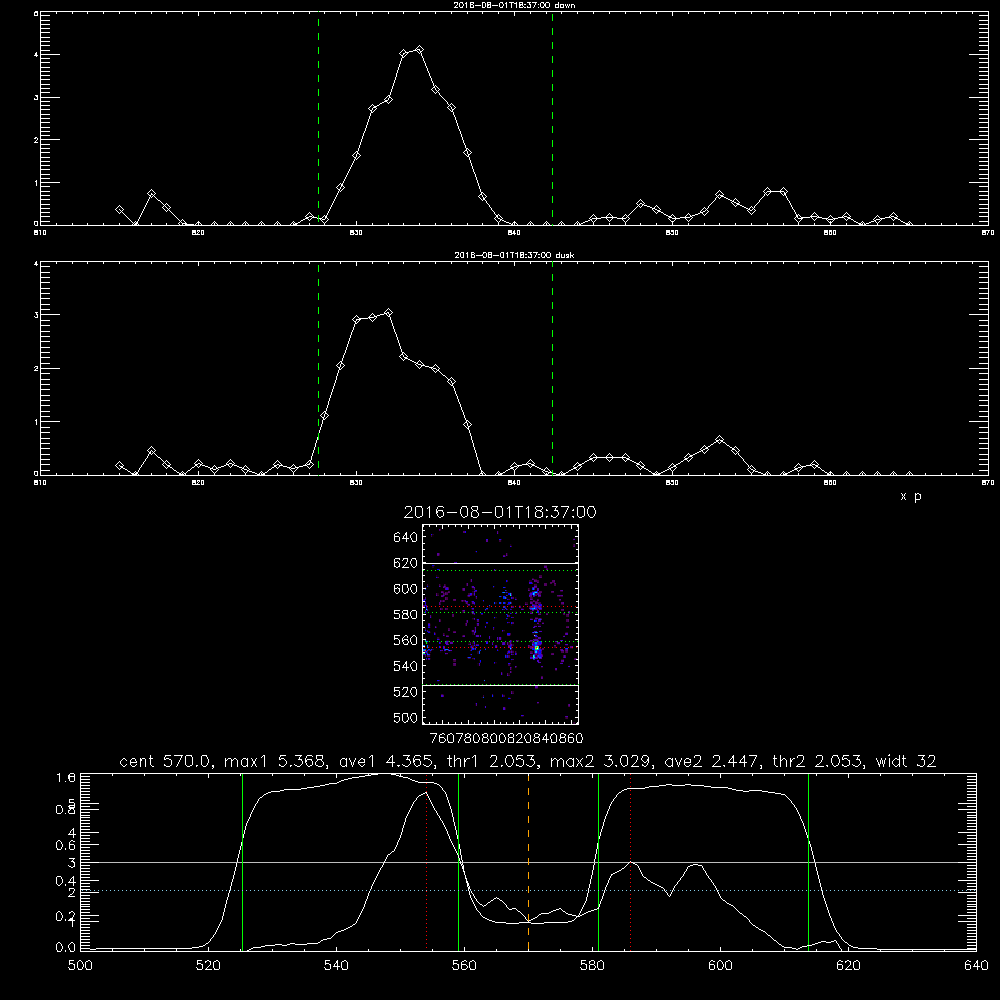Click the '520' label on heatmap y-axis
This screenshot has height=1000, width=1000.
pos(406,692)
